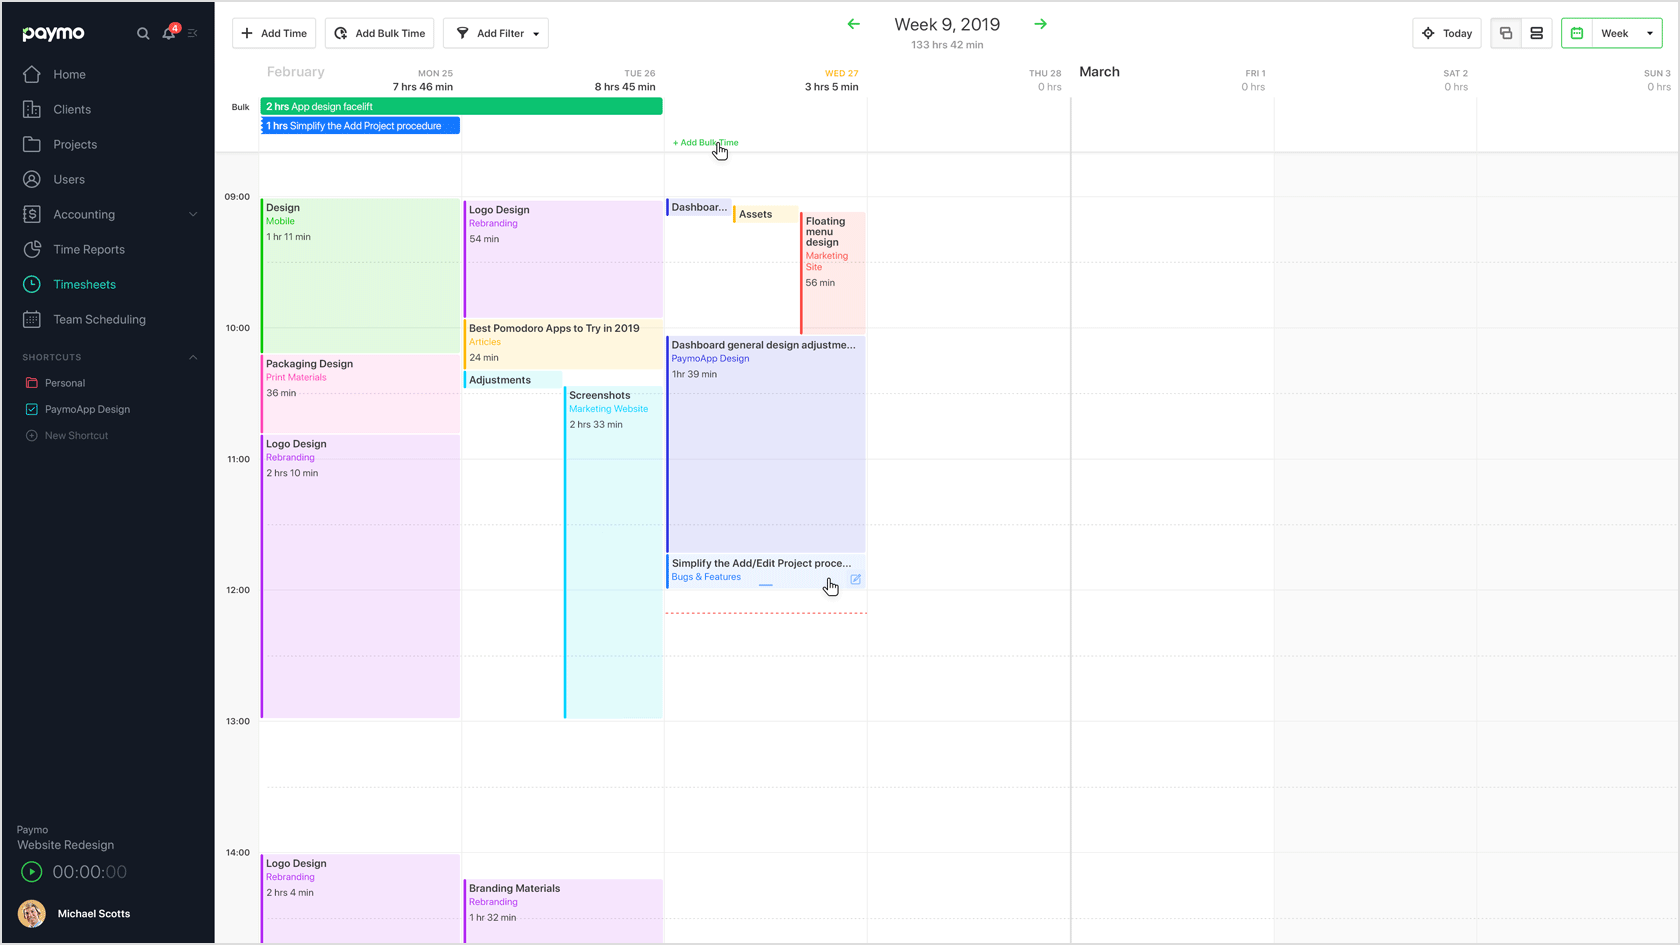This screenshot has height=945, width=1680.
Task: Open the Users section
Action: pos(69,179)
